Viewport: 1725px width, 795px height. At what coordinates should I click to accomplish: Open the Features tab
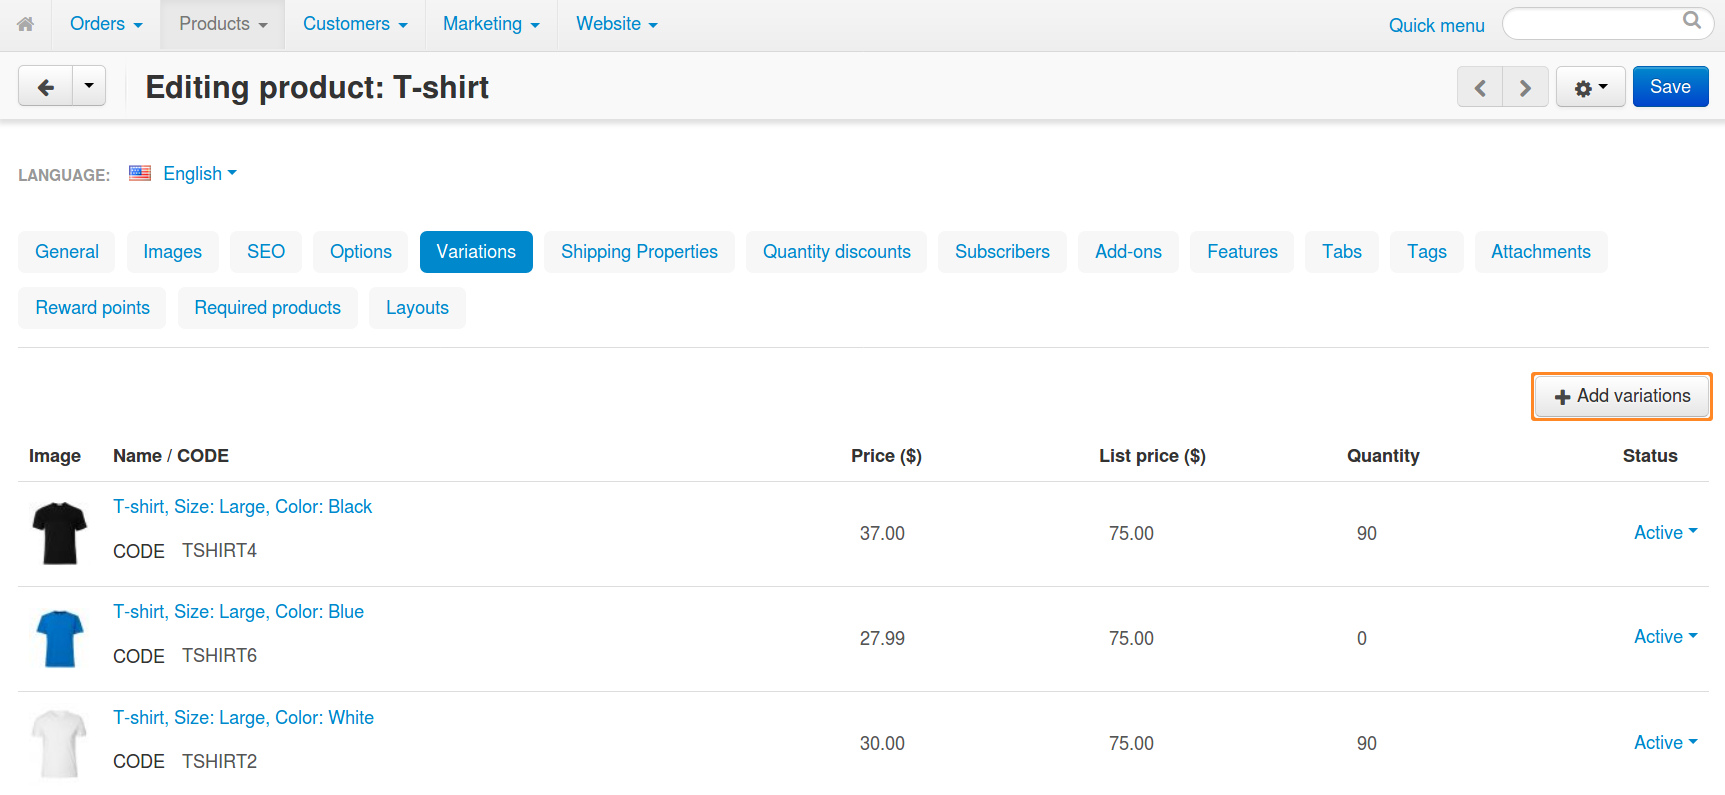click(x=1242, y=252)
